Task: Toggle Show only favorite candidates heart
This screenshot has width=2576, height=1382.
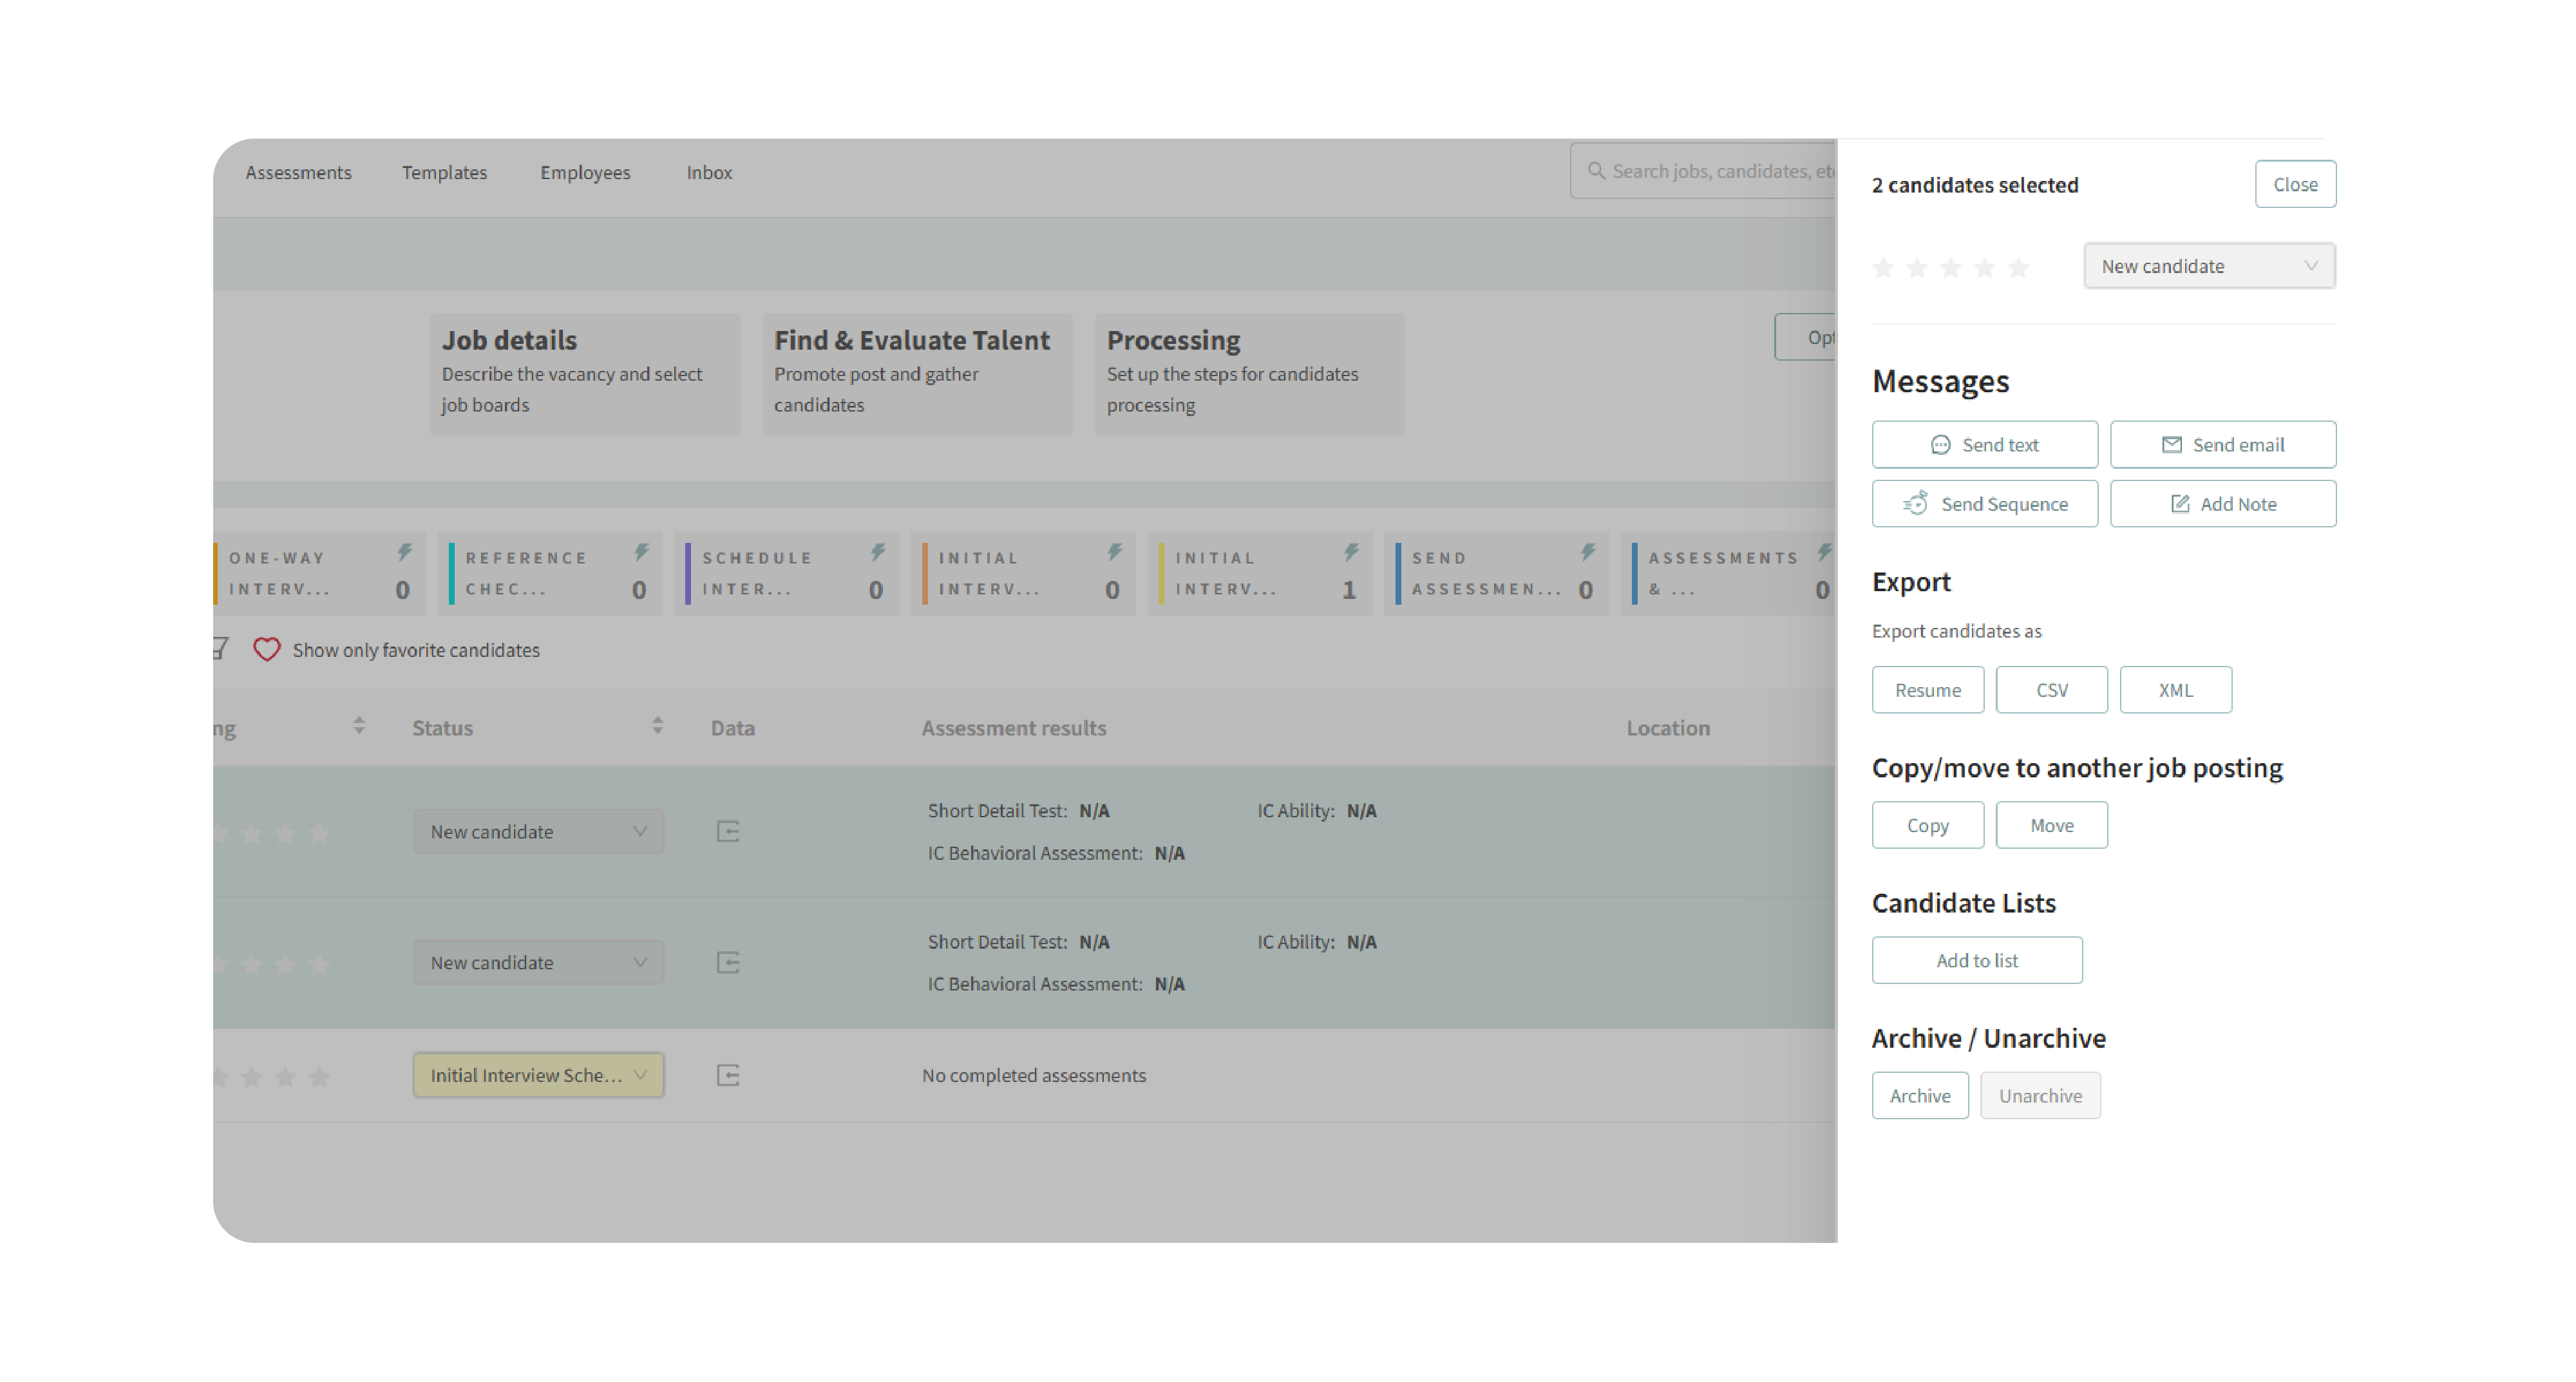Action: [x=266, y=650]
